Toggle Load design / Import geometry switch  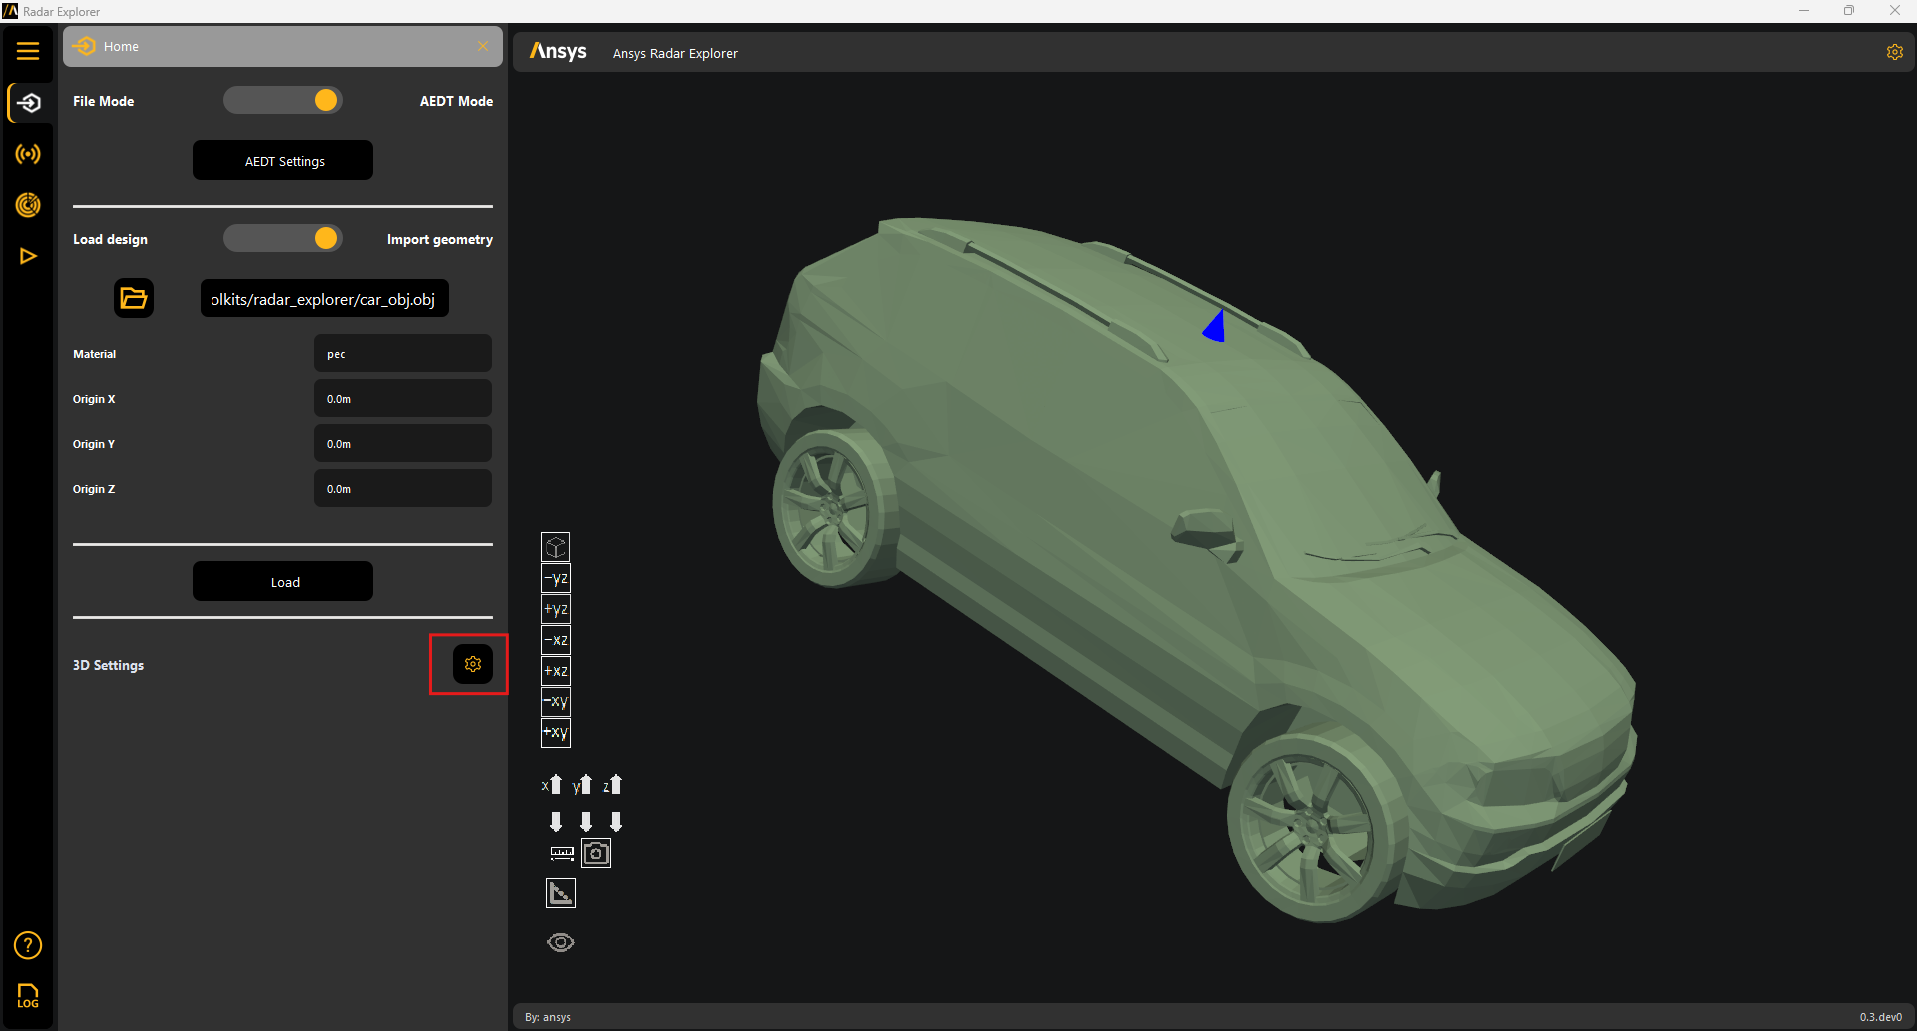(x=283, y=238)
